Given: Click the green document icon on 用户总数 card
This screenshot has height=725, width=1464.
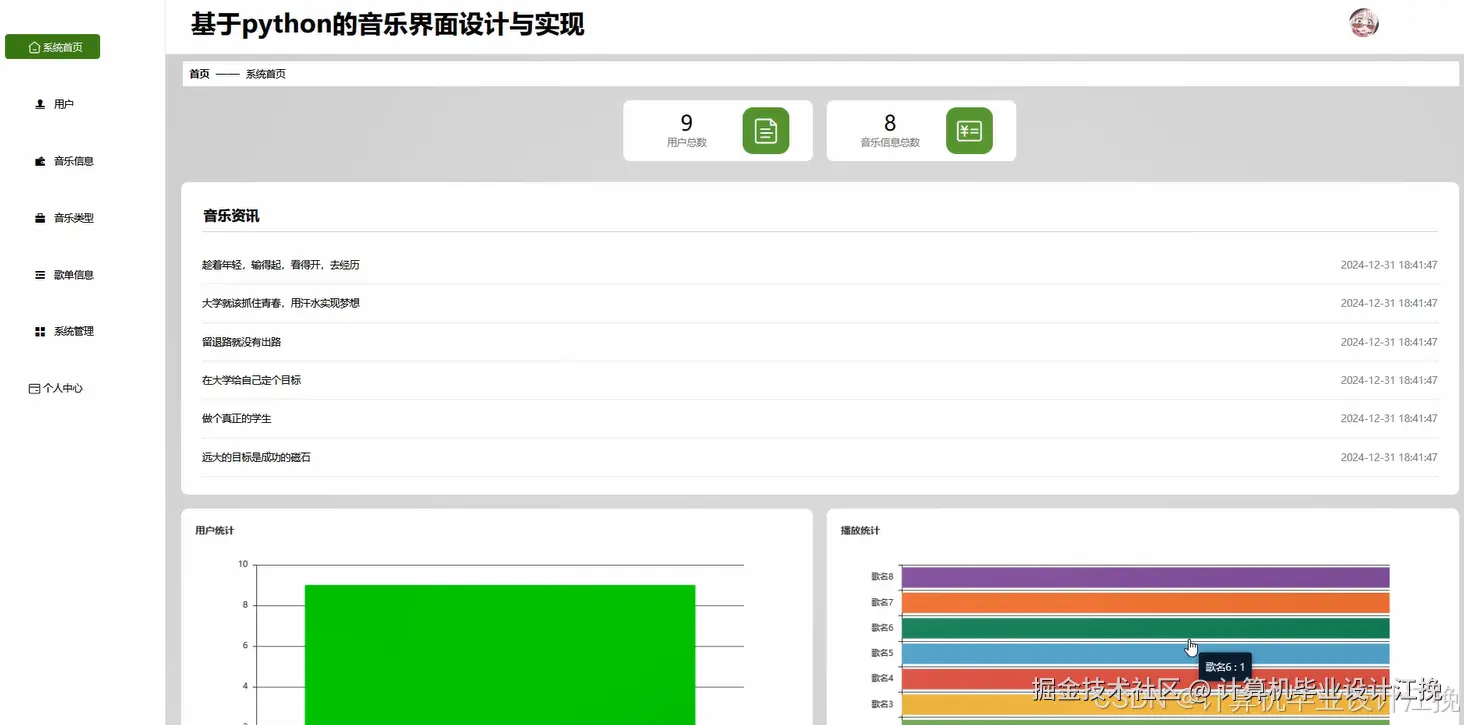Looking at the screenshot, I should [767, 130].
